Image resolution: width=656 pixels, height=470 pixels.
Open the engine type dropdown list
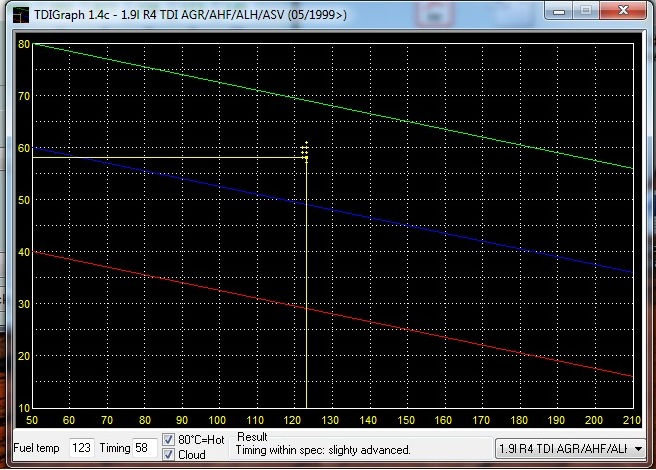pyautogui.click(x=638, y=448)
